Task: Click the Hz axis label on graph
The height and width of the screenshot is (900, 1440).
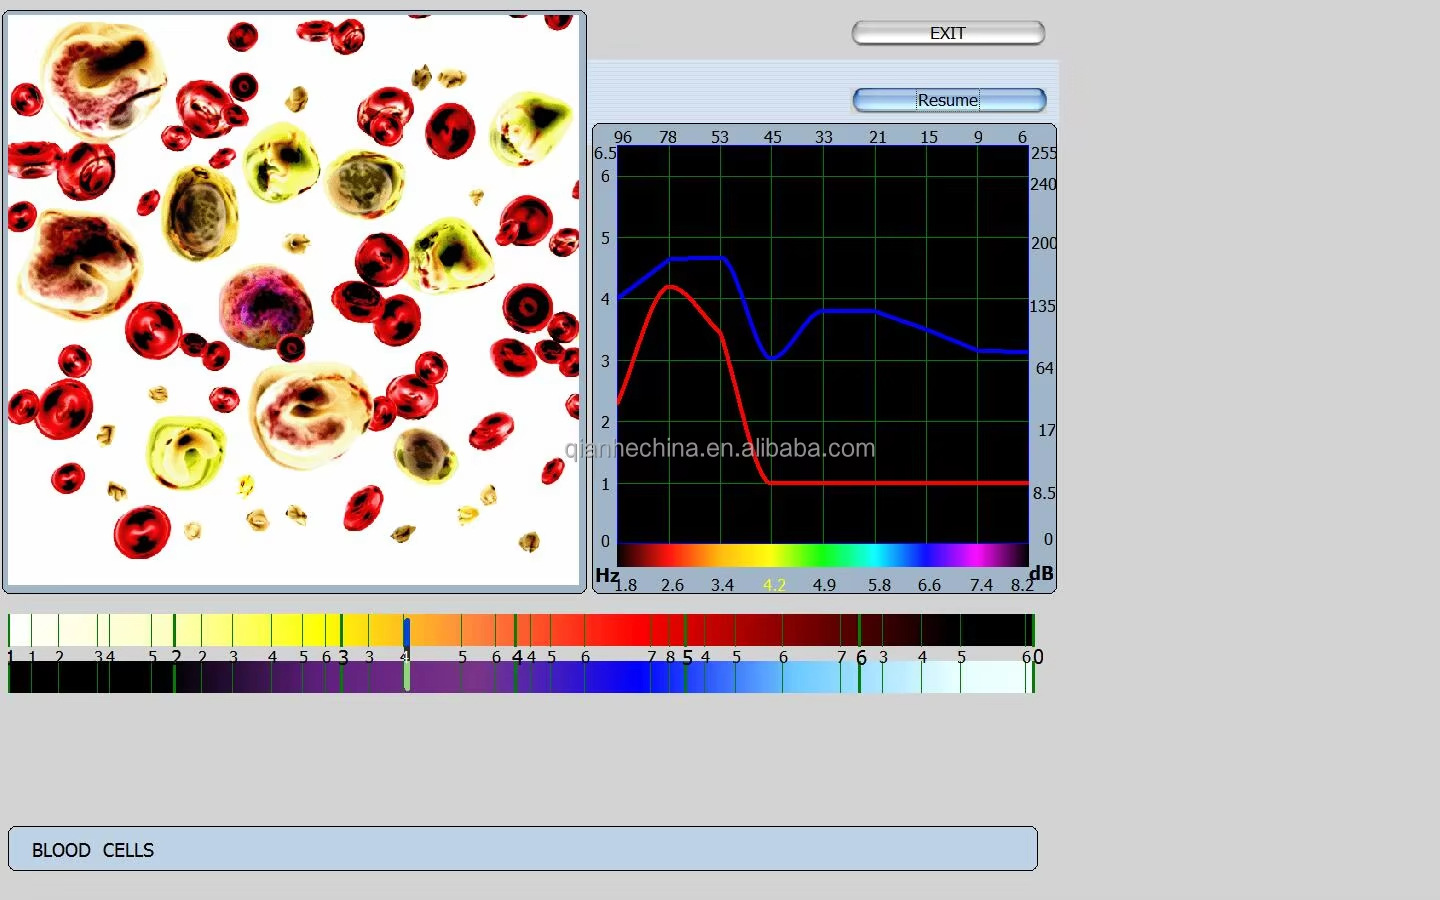Action: [x=606, y=575]
